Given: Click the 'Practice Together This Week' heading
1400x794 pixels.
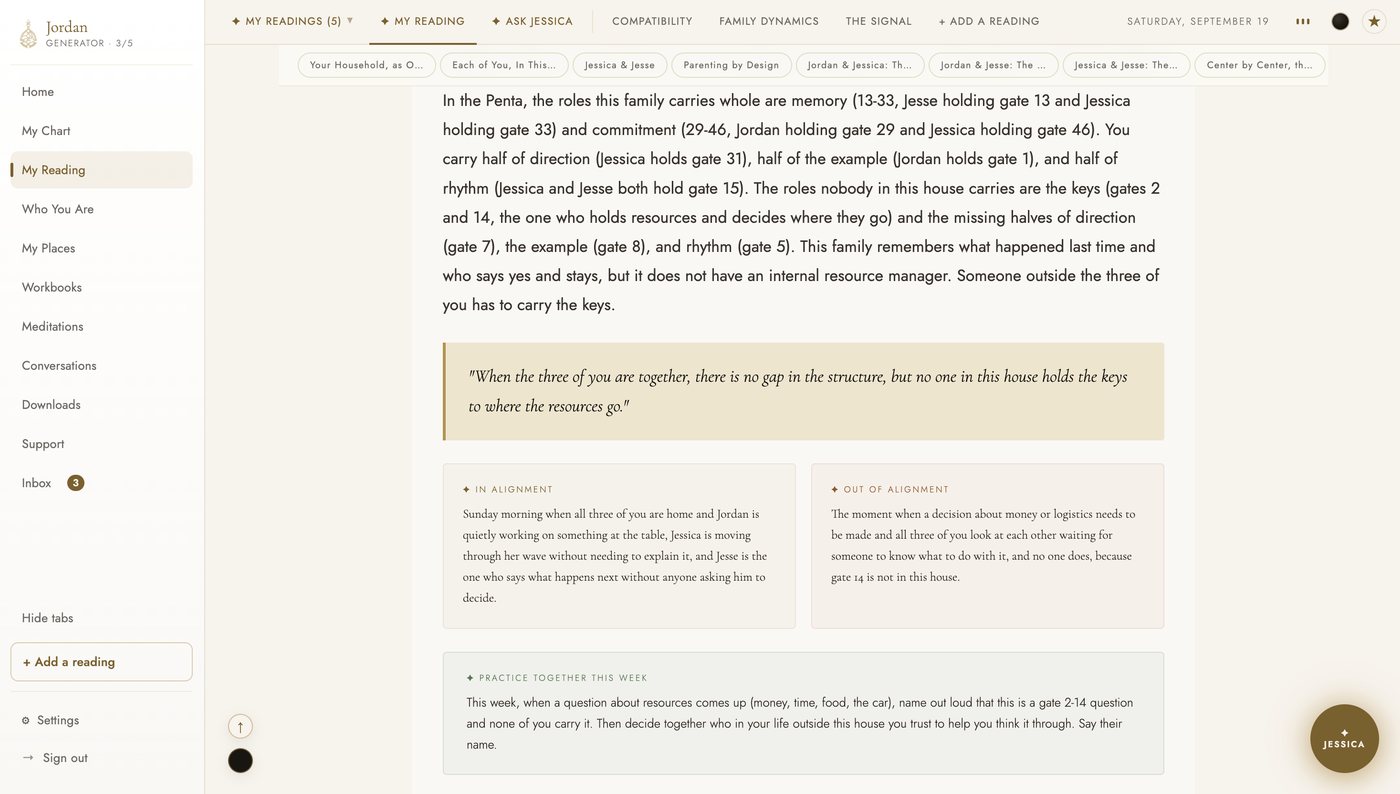Looking at the screenshot, I should 557,678.
